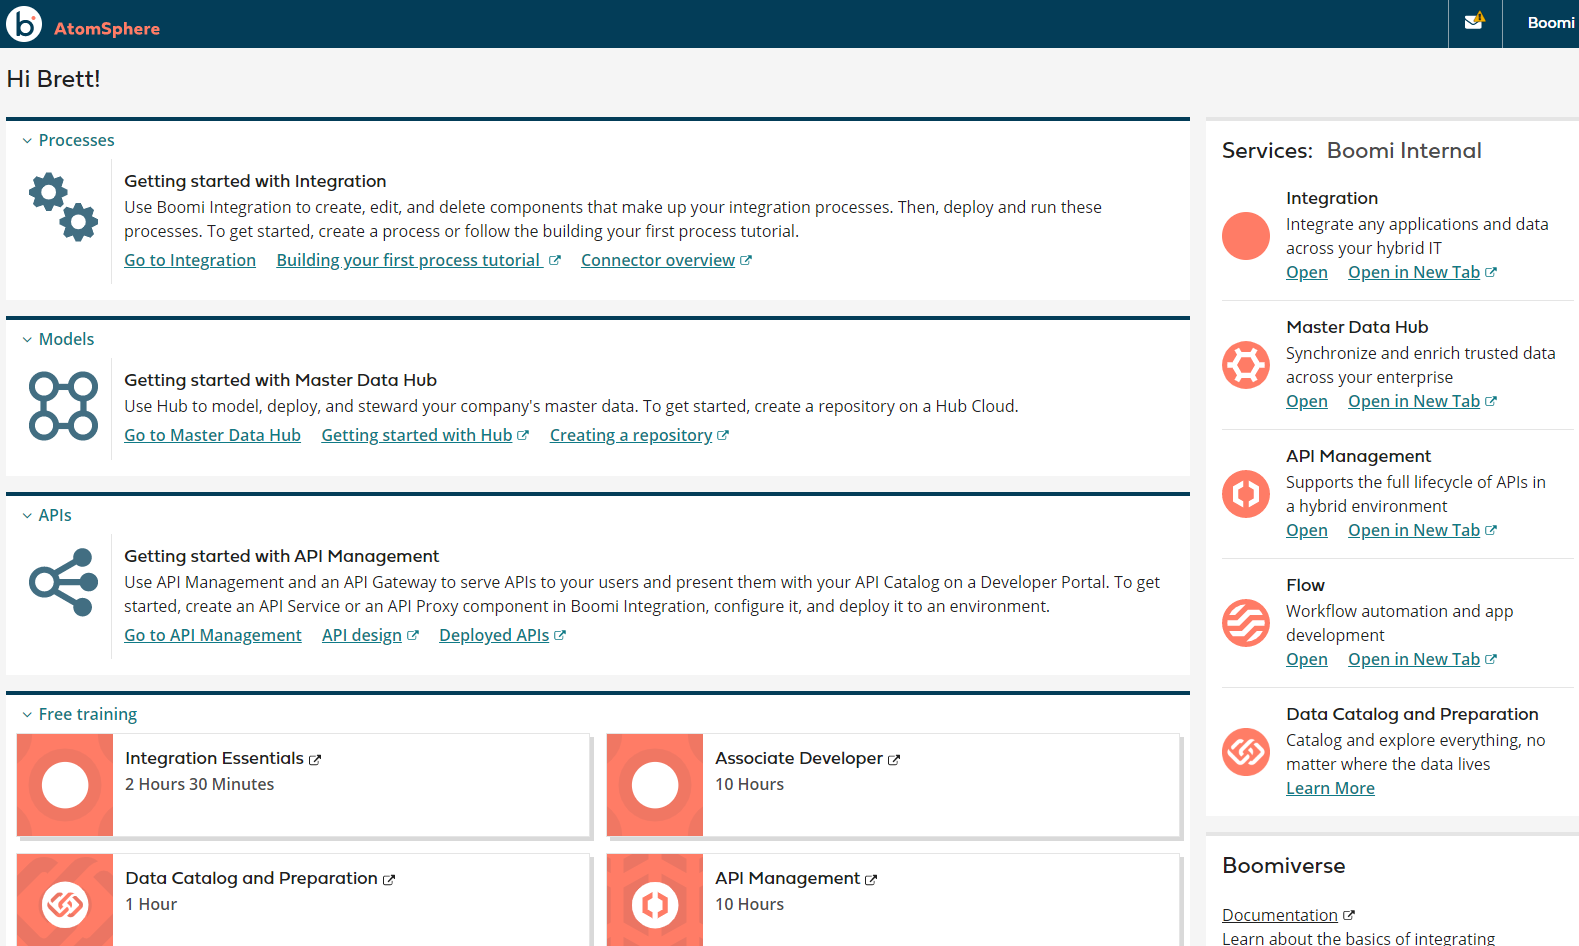The height and width of the screenshot is (946, 1579).
Task: Click external-link icon beside Associate Developer
Action: [894, 760]
